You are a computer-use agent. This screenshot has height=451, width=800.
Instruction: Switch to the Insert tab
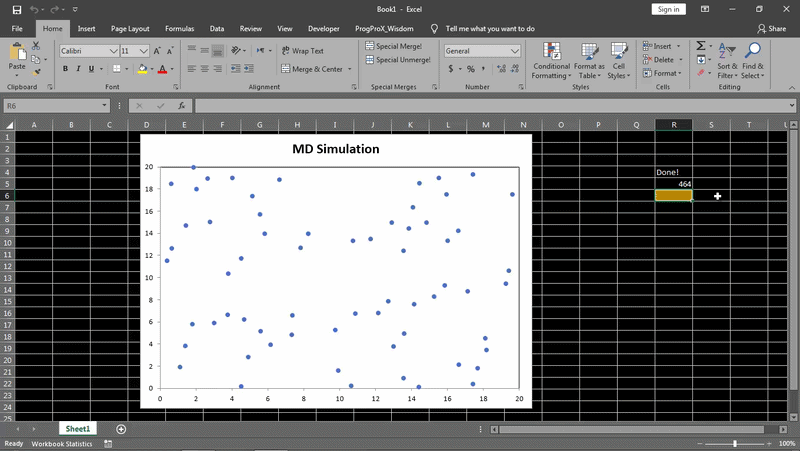86,29
